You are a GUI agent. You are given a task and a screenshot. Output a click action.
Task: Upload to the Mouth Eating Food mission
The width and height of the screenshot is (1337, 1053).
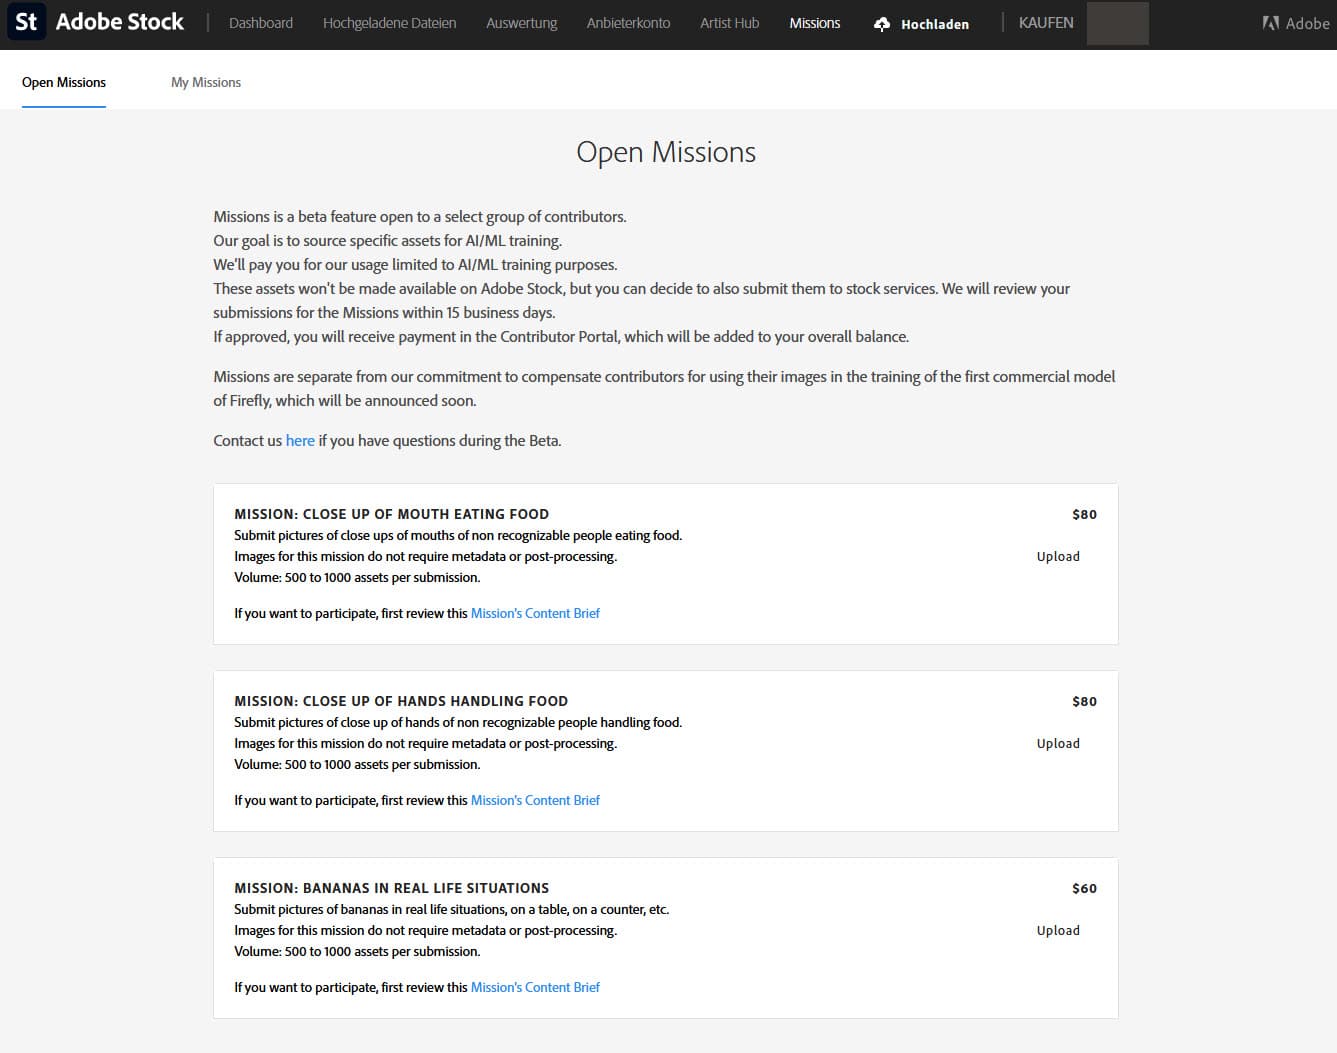(x=1058, y=557)
